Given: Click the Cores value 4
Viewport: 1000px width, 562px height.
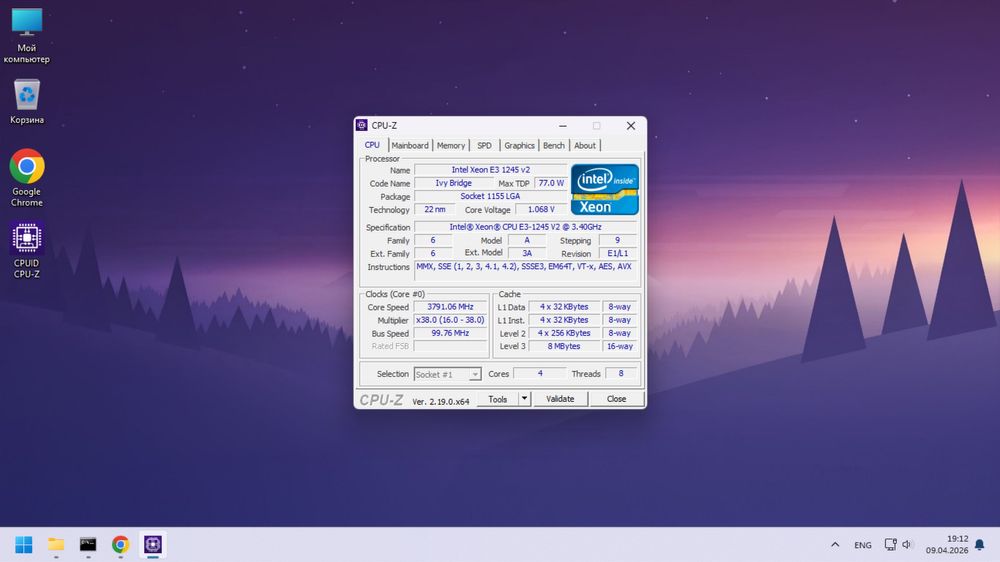Looking at the screenshot, I should pyautogui.click(x=540, y=374).
